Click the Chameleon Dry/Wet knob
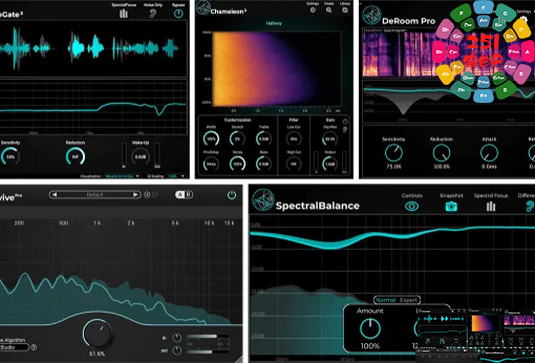Viewport: 535px width, 363px height. point(330,139)
